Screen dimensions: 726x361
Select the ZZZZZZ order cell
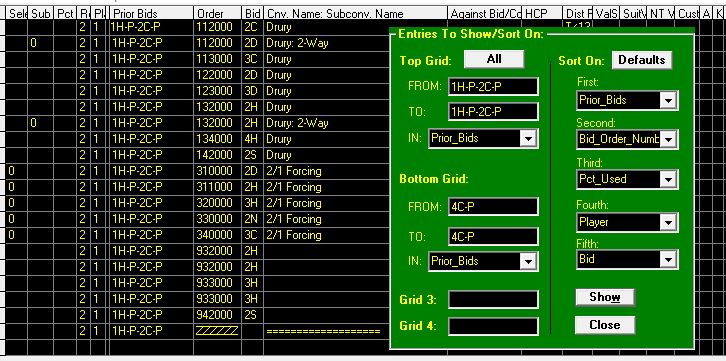[x=218, y=331]
